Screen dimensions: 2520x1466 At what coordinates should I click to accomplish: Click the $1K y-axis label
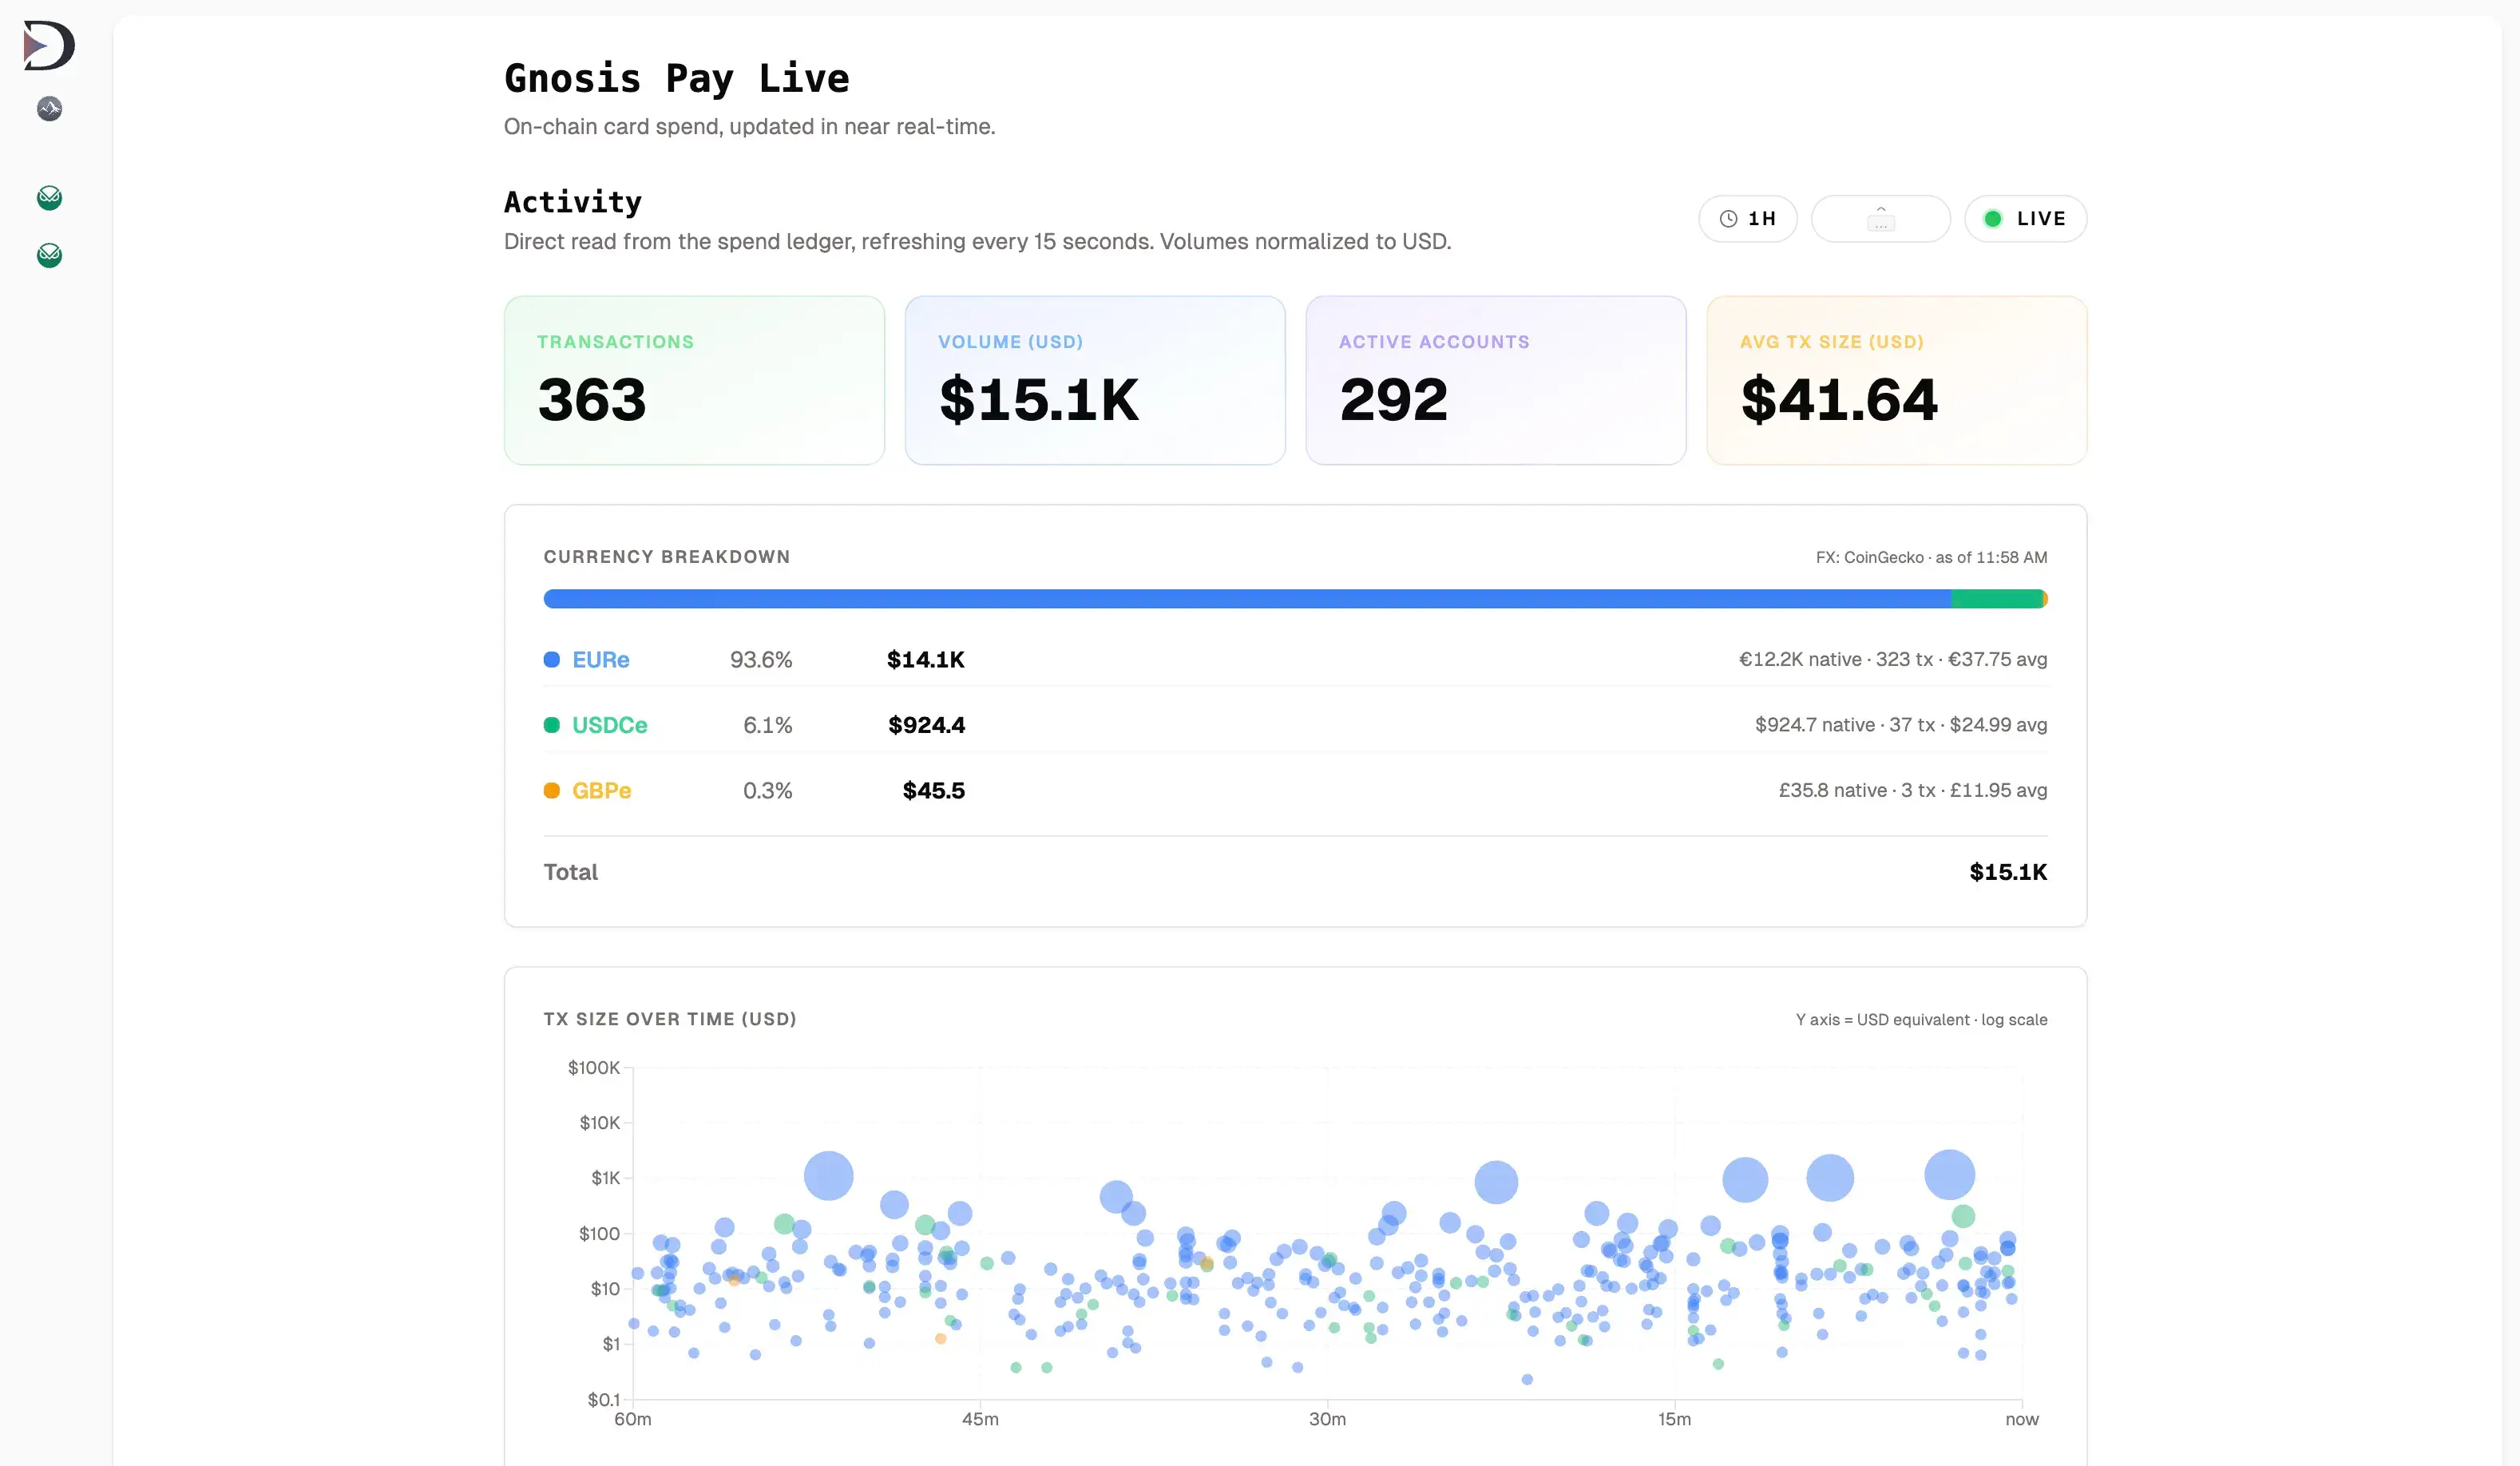click(606, 1178)
